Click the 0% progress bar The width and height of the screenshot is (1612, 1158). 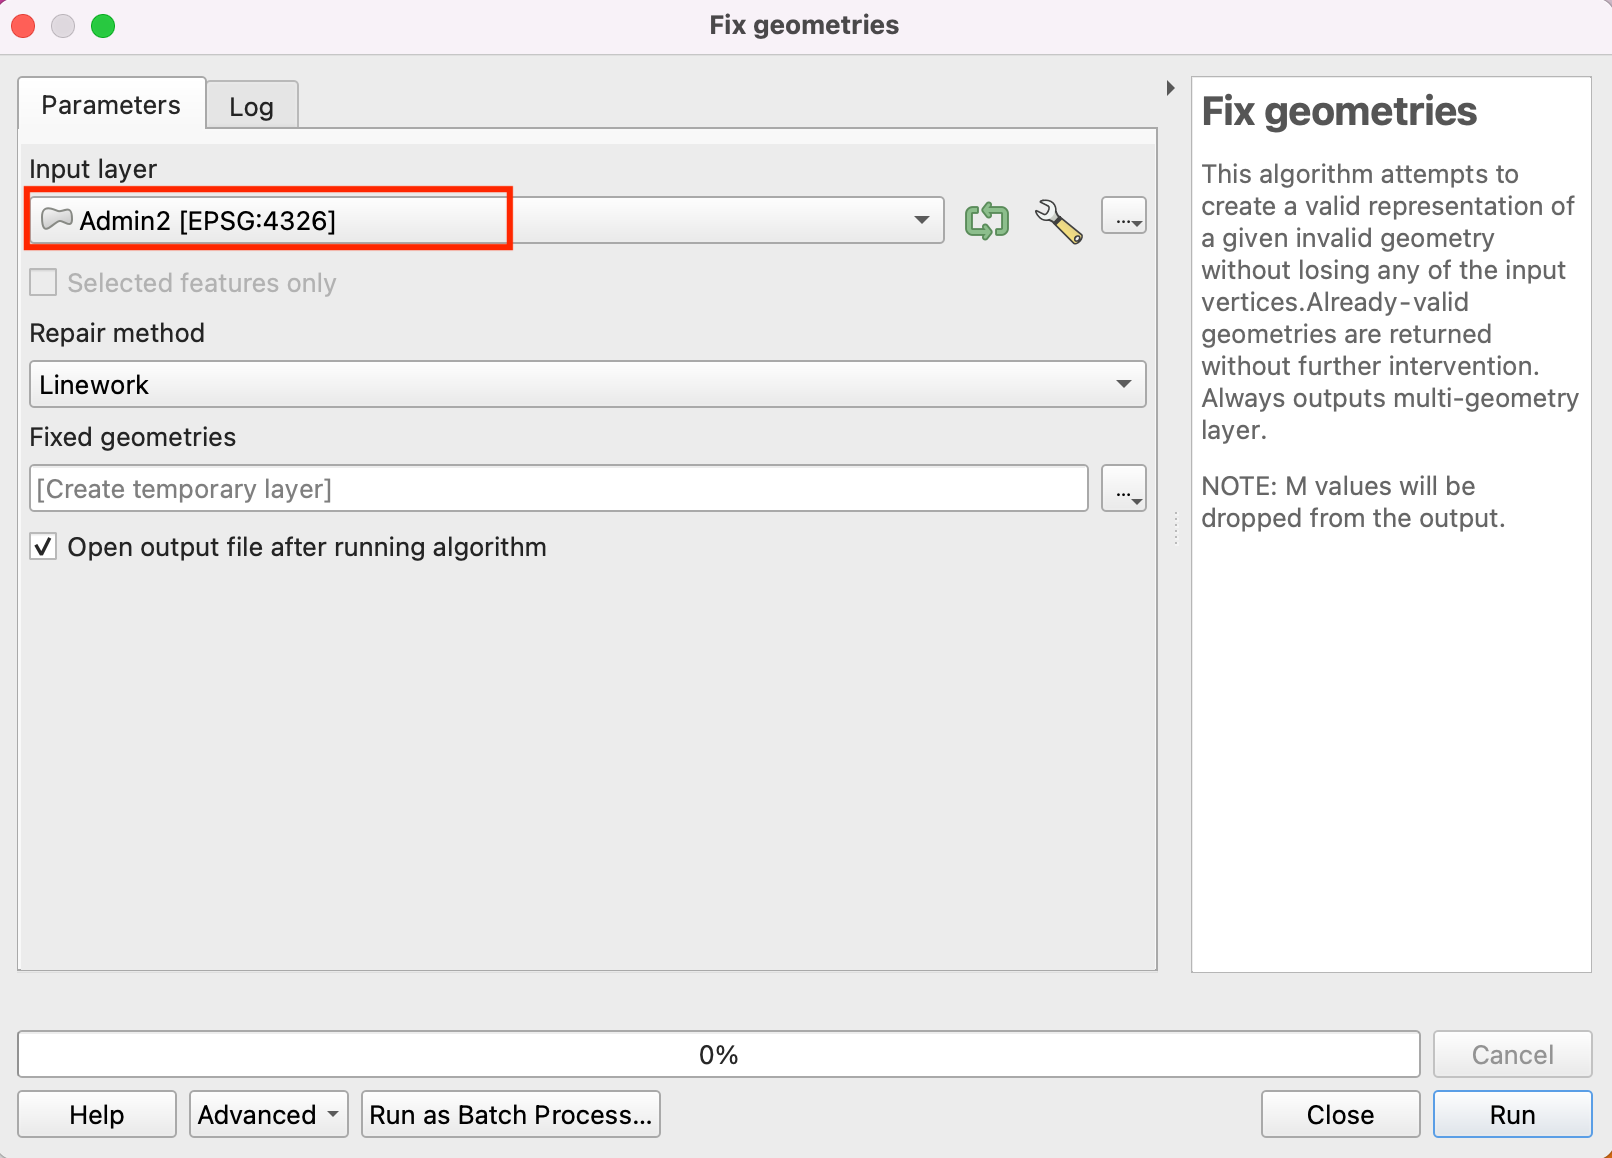tap(718, 1055)
